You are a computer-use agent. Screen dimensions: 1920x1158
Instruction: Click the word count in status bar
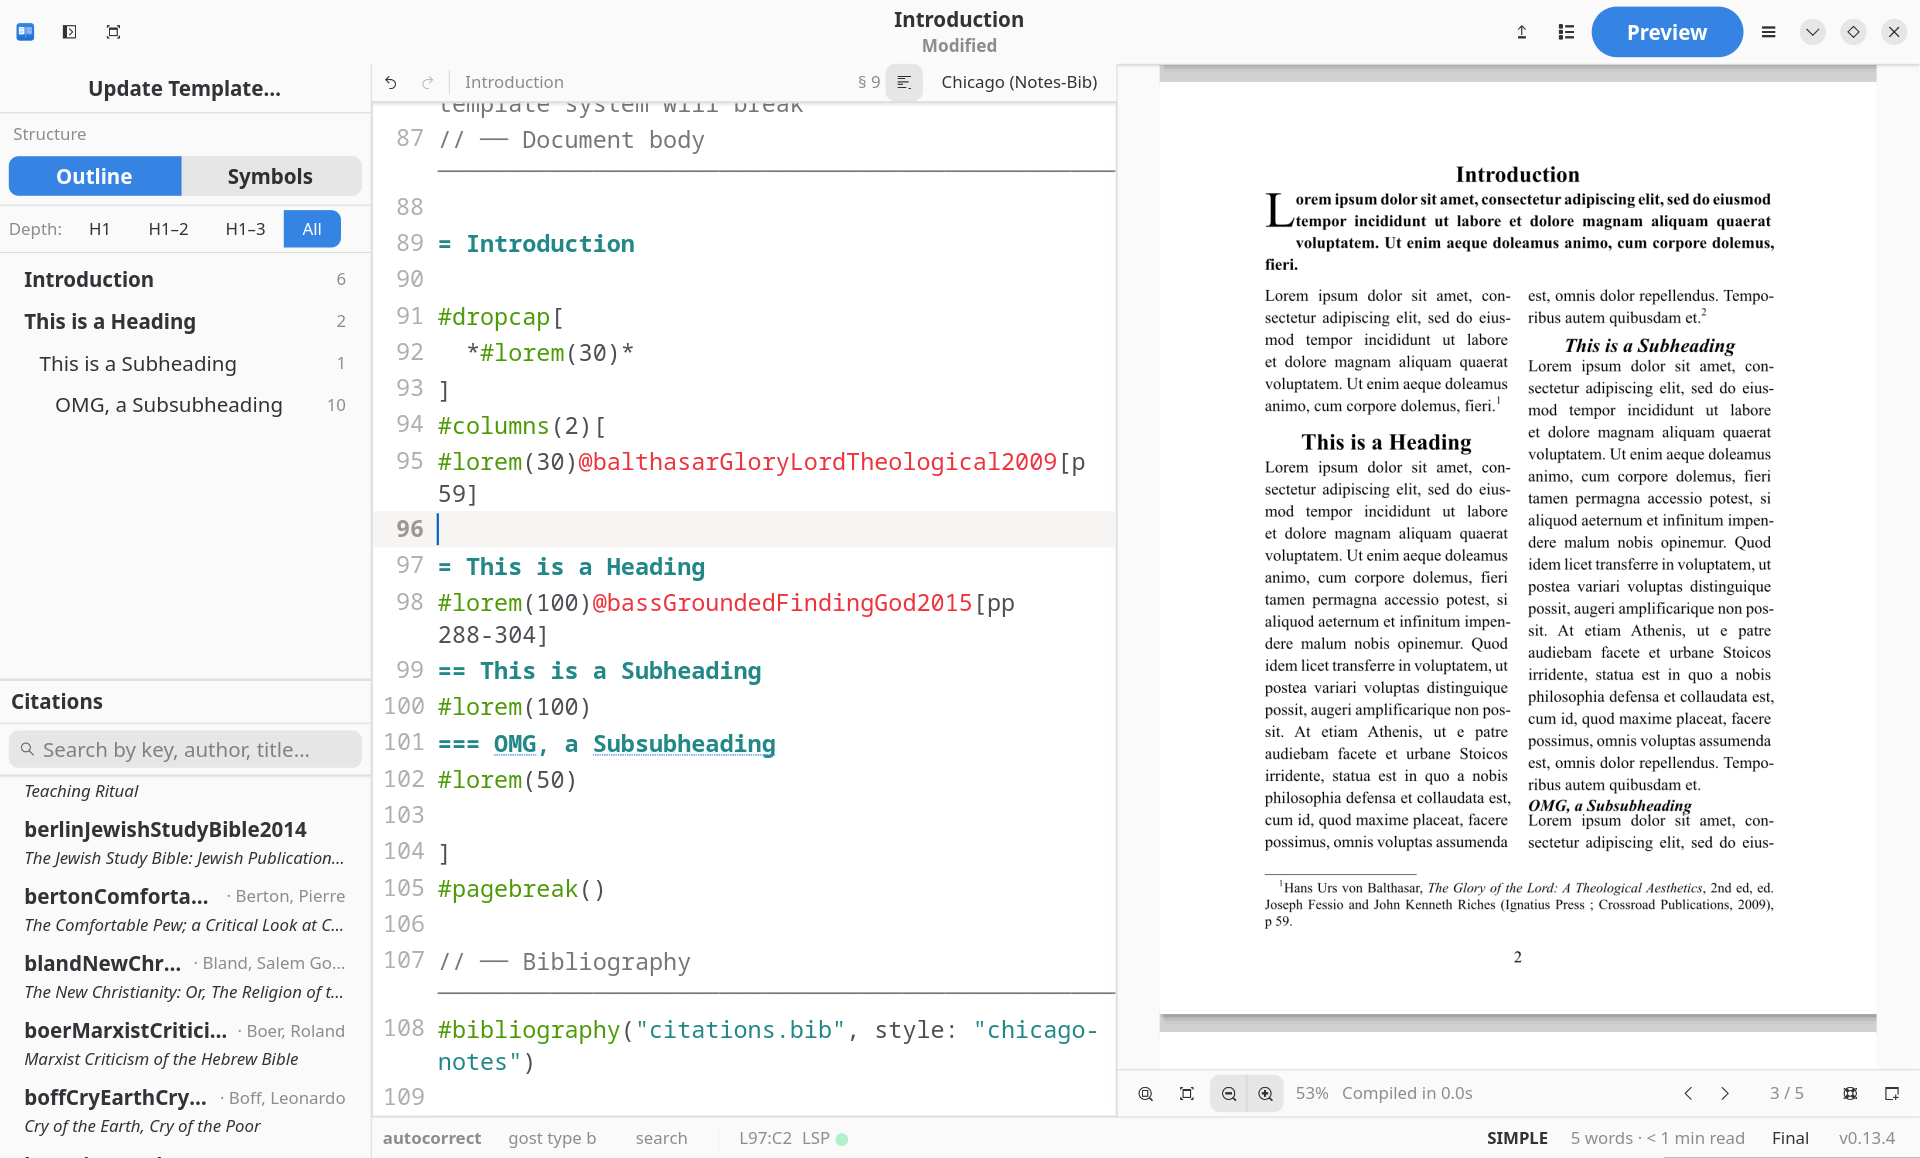click(x=1657, y=1138)
